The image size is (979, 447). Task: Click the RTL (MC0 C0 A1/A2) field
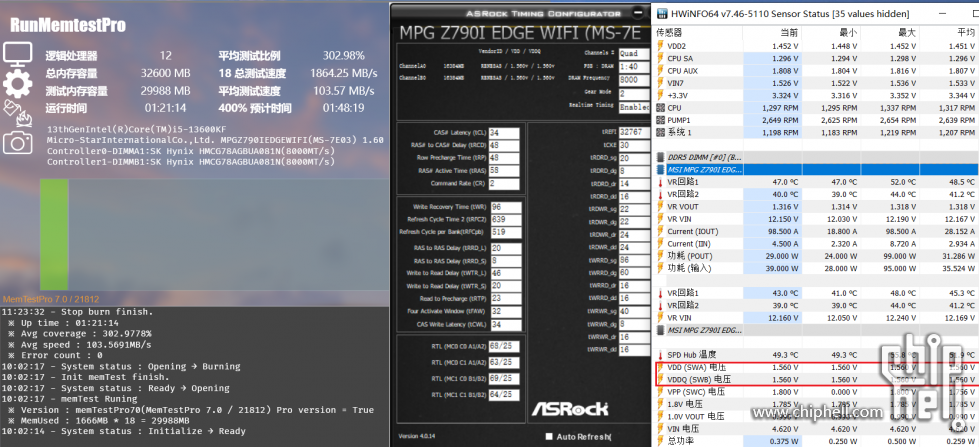(x=504, y=346)
